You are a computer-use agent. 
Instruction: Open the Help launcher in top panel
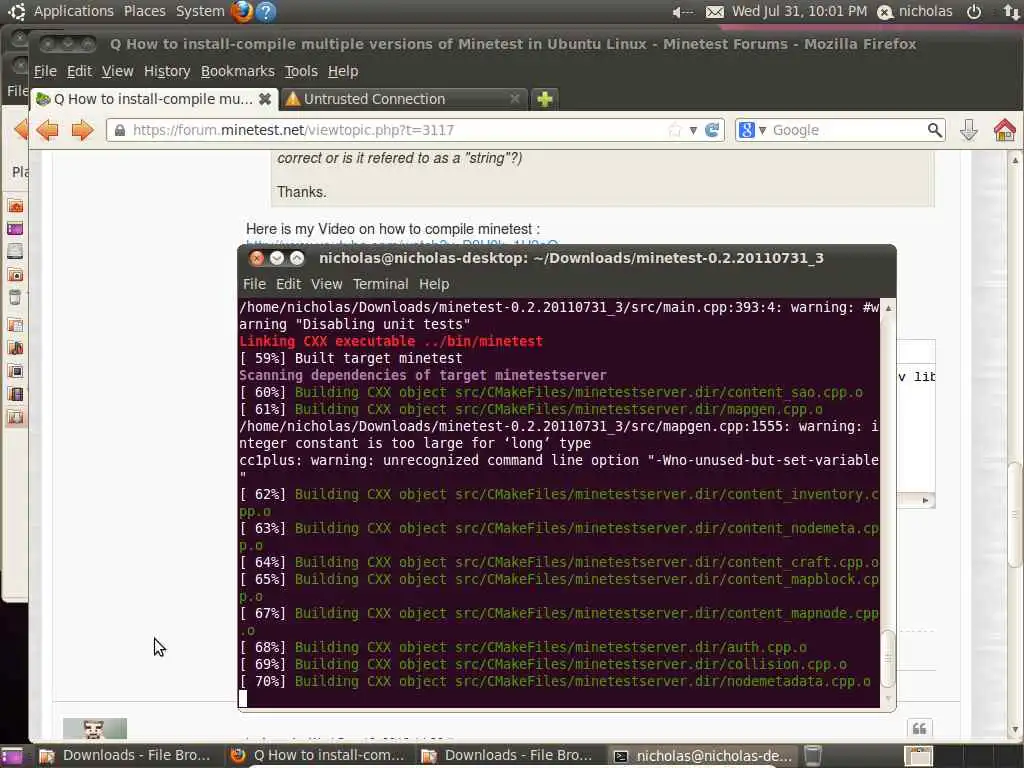point(266,11)
